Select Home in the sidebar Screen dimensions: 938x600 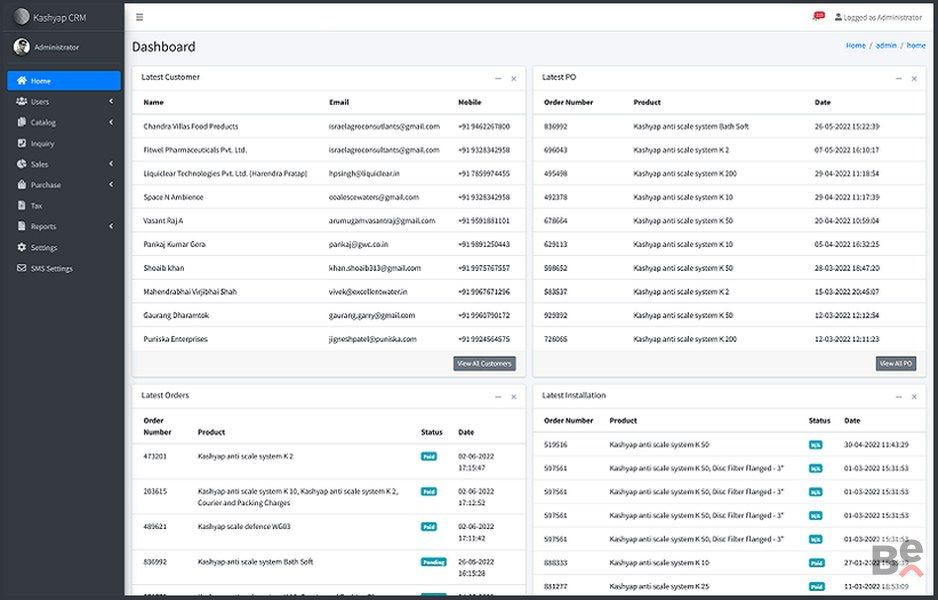point(63,81)
